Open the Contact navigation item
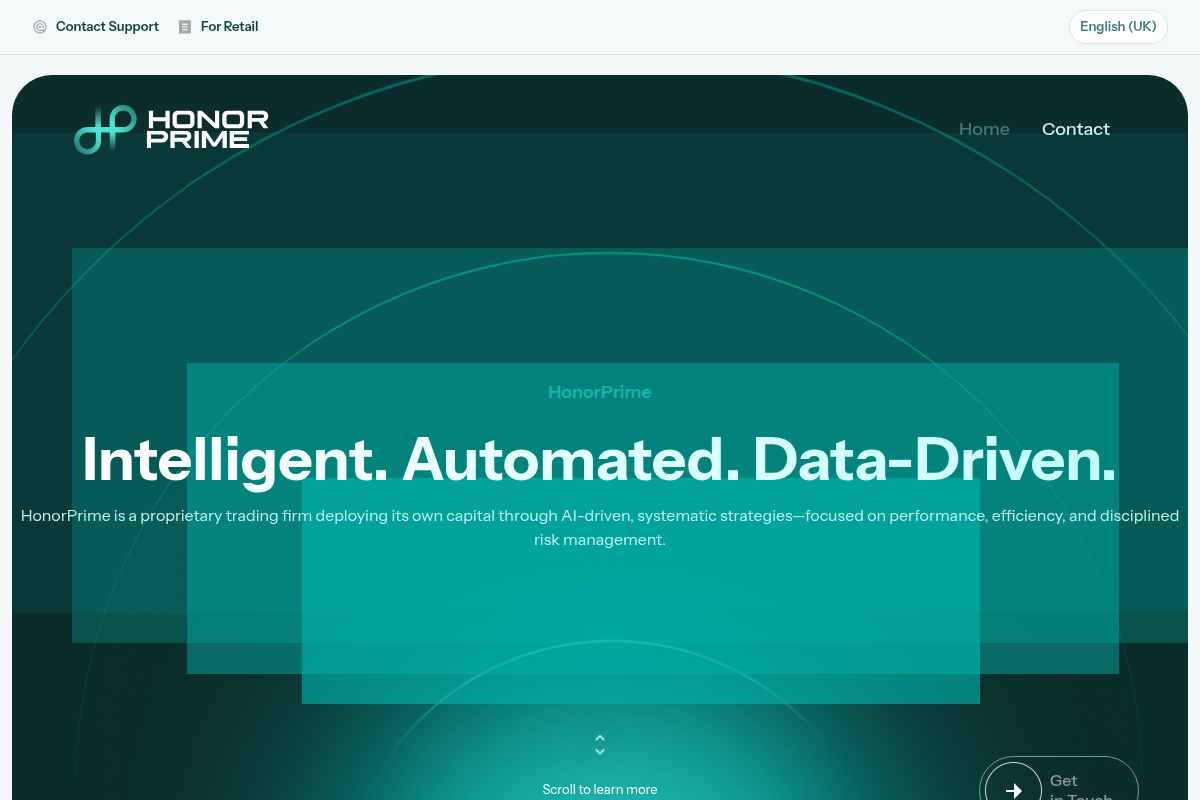The height and width of the screenshot is (800, 1200). (1076, 129)
